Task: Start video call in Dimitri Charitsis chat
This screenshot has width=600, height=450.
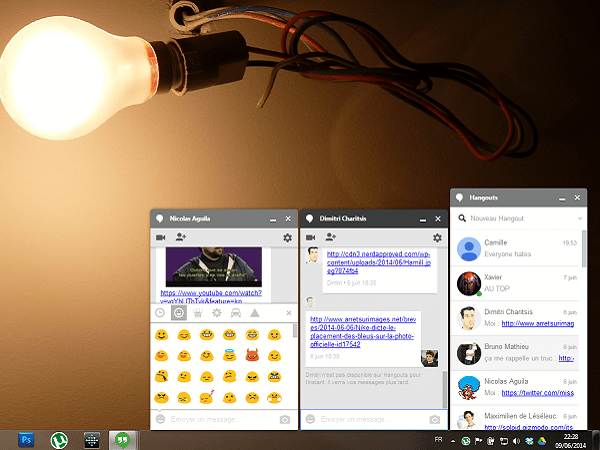Action: pos(311,238)
